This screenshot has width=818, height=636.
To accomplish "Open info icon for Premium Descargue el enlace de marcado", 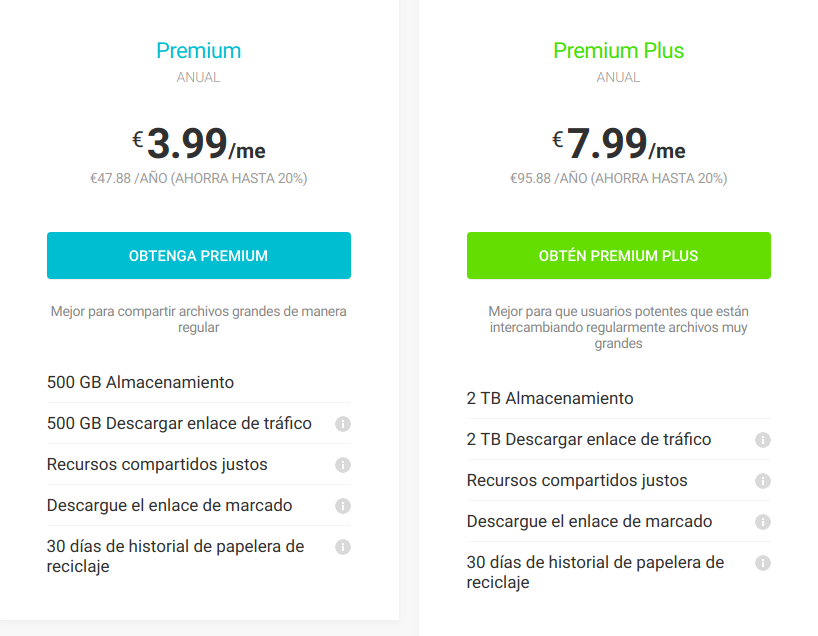I will tap(343, 506).
